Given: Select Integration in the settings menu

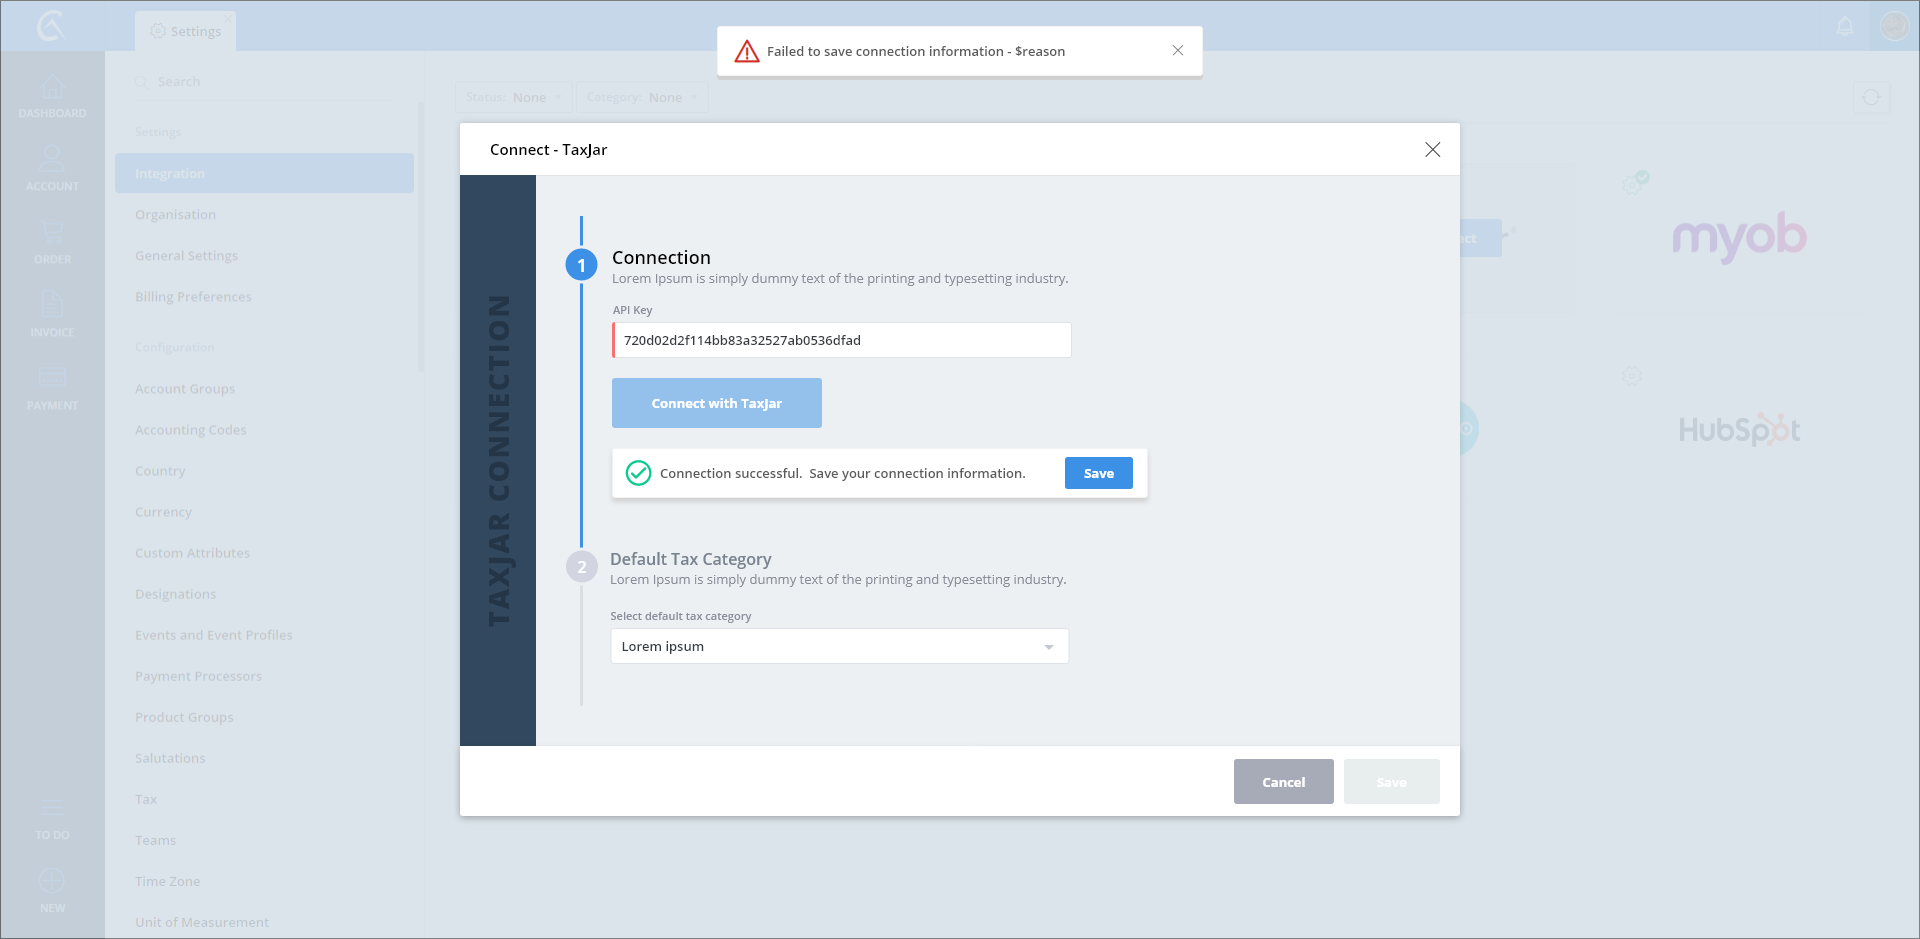Looking at the screenshot, I should tap(264, 174).
